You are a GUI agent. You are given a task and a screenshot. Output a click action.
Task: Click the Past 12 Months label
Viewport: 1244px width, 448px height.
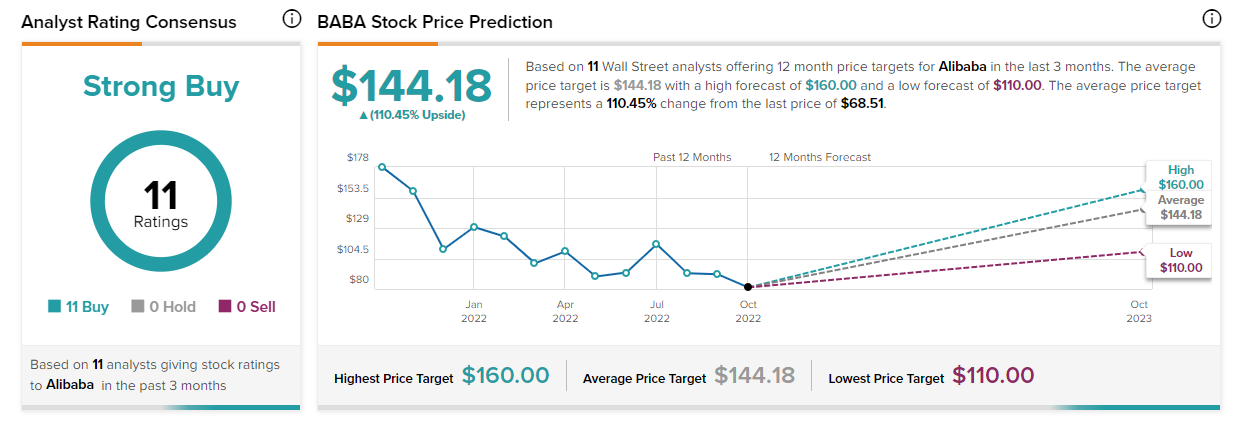[x=692, y=157]
